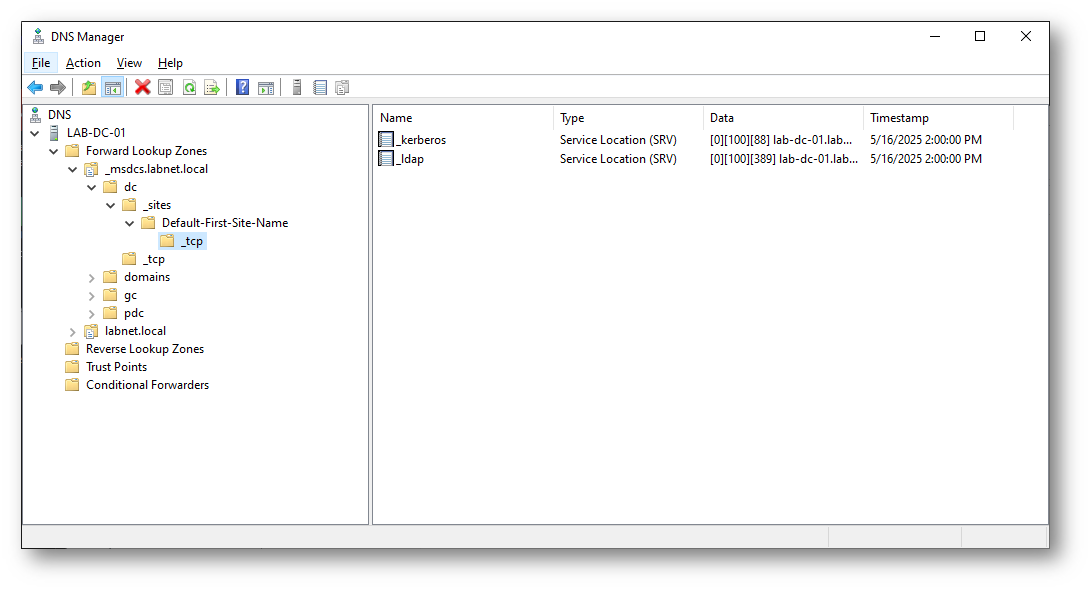Go up one level using the folder arrow icon
The image size is (1092, 591).
tap(89, 88)
